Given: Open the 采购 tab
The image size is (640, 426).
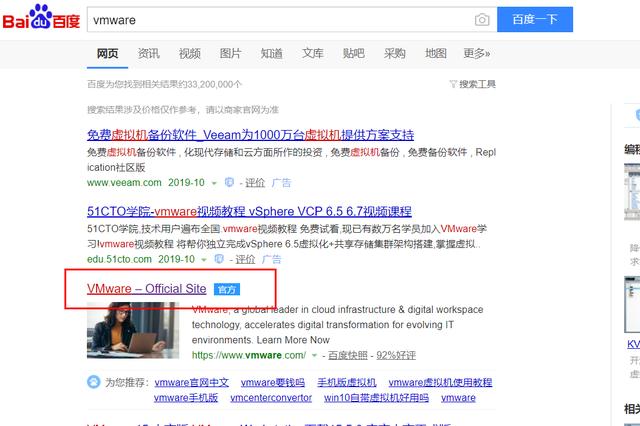Looking at the screenshot, I should click(x=395, y=53).
